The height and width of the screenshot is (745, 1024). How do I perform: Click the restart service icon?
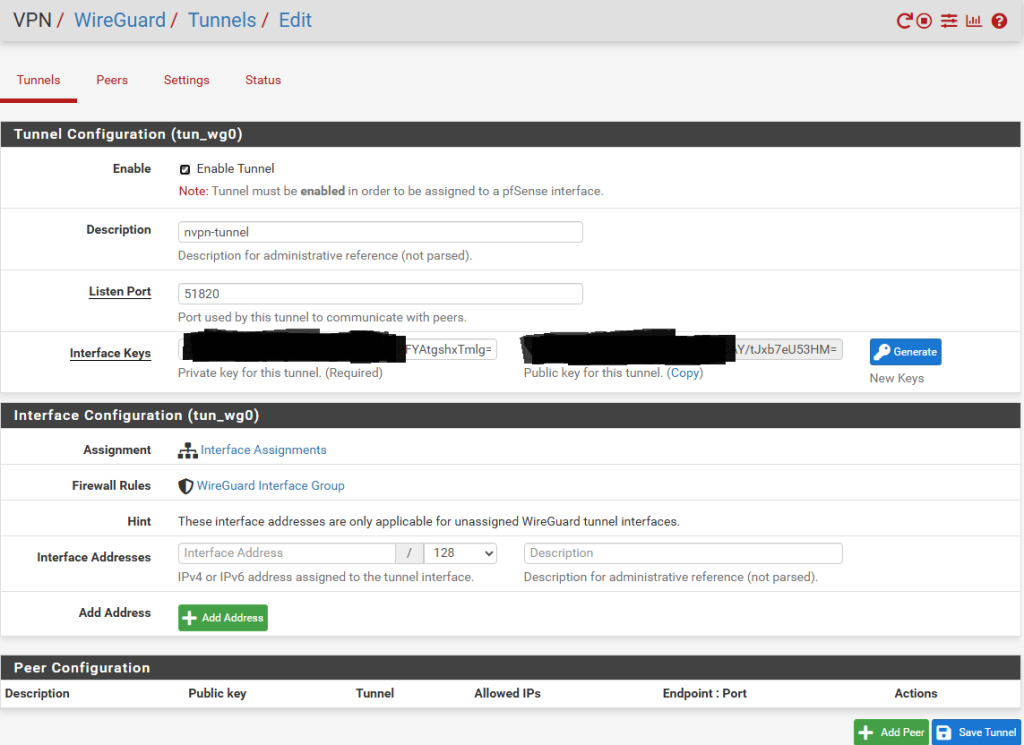coord(904,21)
